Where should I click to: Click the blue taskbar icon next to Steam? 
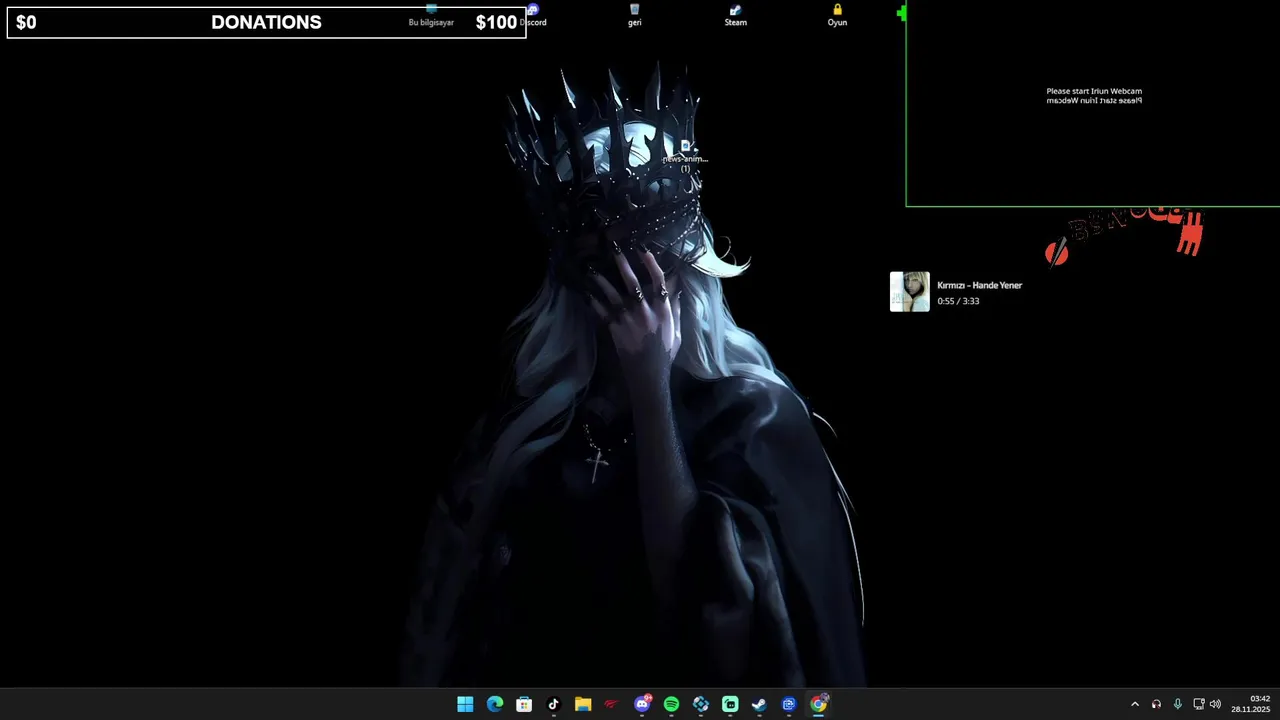point(789,704)
